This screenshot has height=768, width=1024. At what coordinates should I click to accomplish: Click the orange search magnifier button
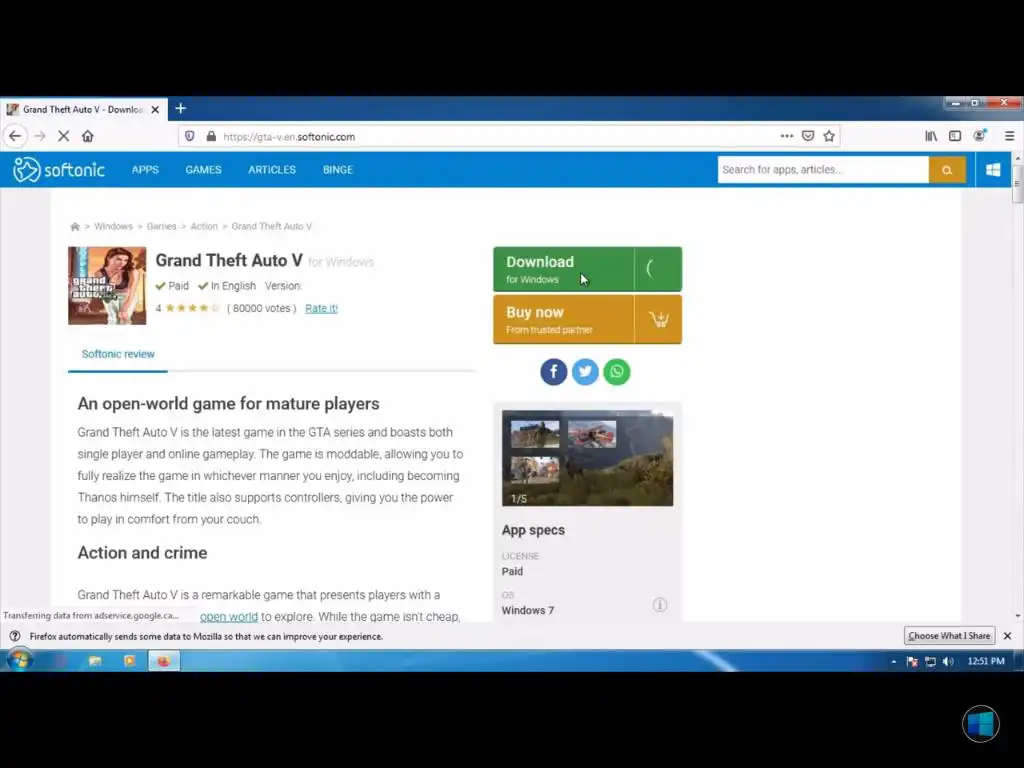coord(947,170)
